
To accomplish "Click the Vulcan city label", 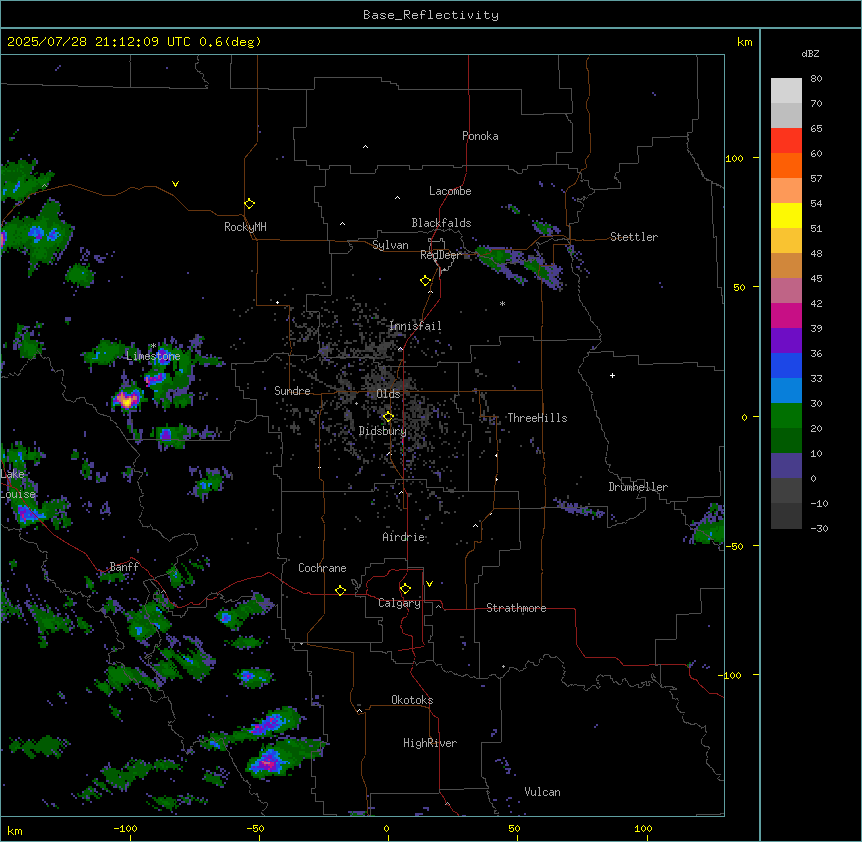I will [x=543, y=792].
